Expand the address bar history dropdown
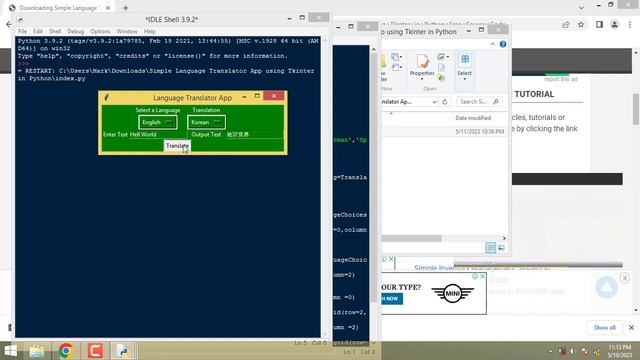The image size is (640, 360). point(434,102)
